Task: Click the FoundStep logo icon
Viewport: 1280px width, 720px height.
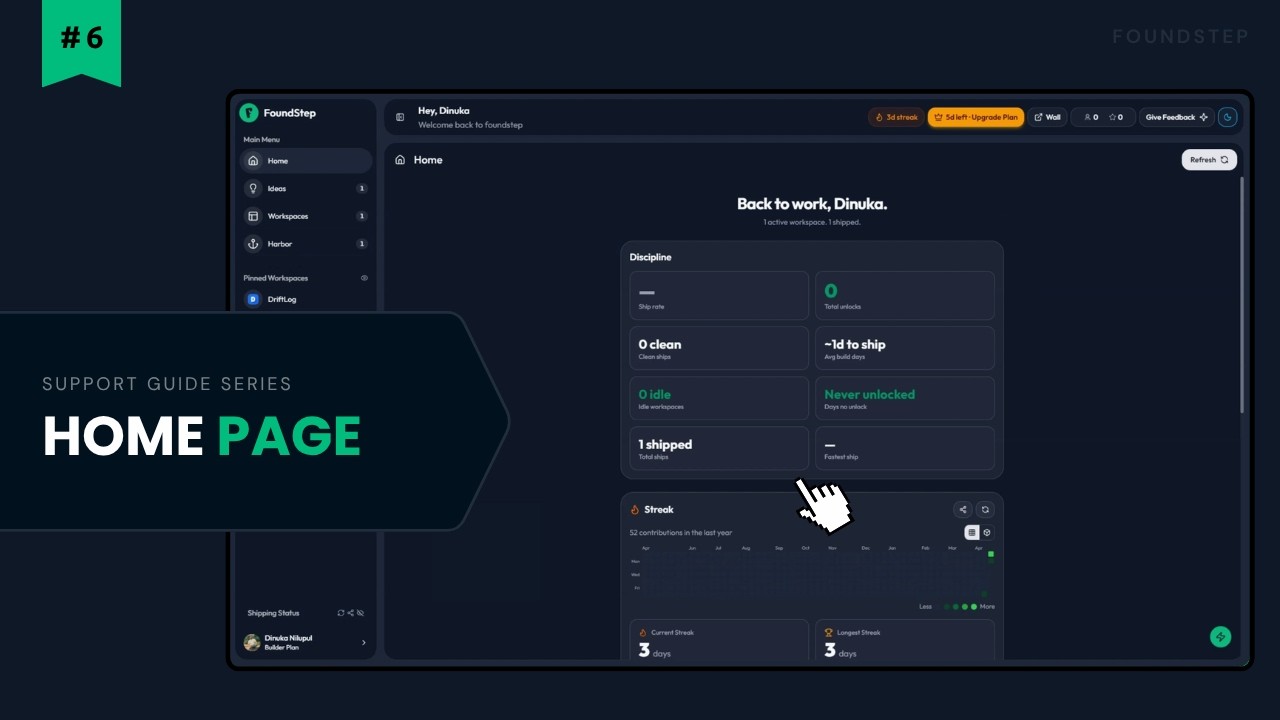Action: click(x=249, y=113)
